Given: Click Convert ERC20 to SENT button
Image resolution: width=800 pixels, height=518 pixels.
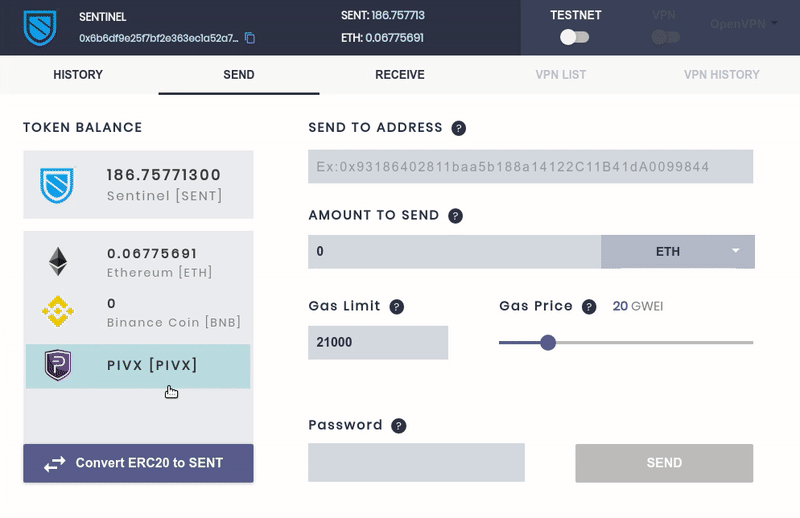Looking at the screenshot, I should (x=138, y=463).
